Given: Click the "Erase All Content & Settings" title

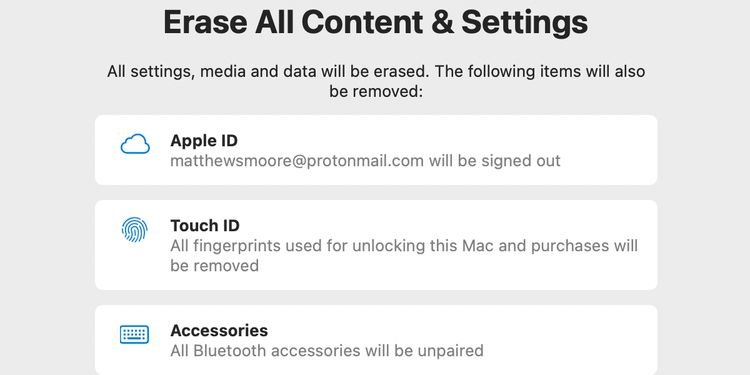Looking at the screenshot, I should tap(375, 22).
